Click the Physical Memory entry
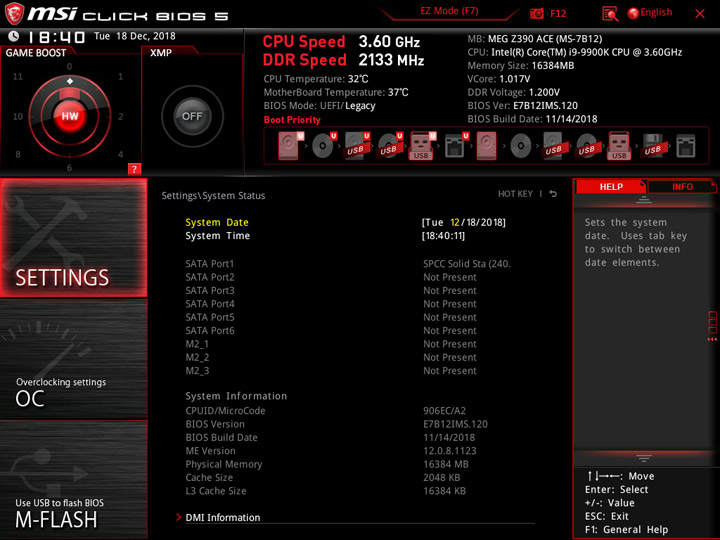The image size is (720, 540). (224, 464)
